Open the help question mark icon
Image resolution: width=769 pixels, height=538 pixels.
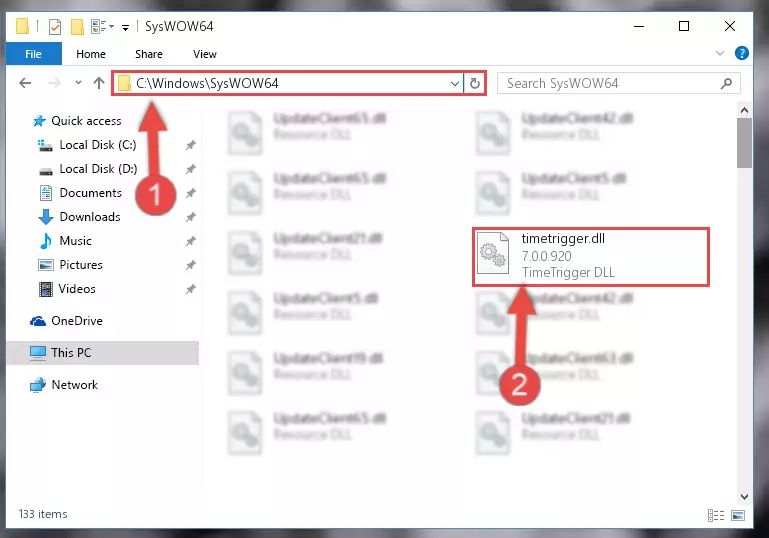tap(742, 53)
